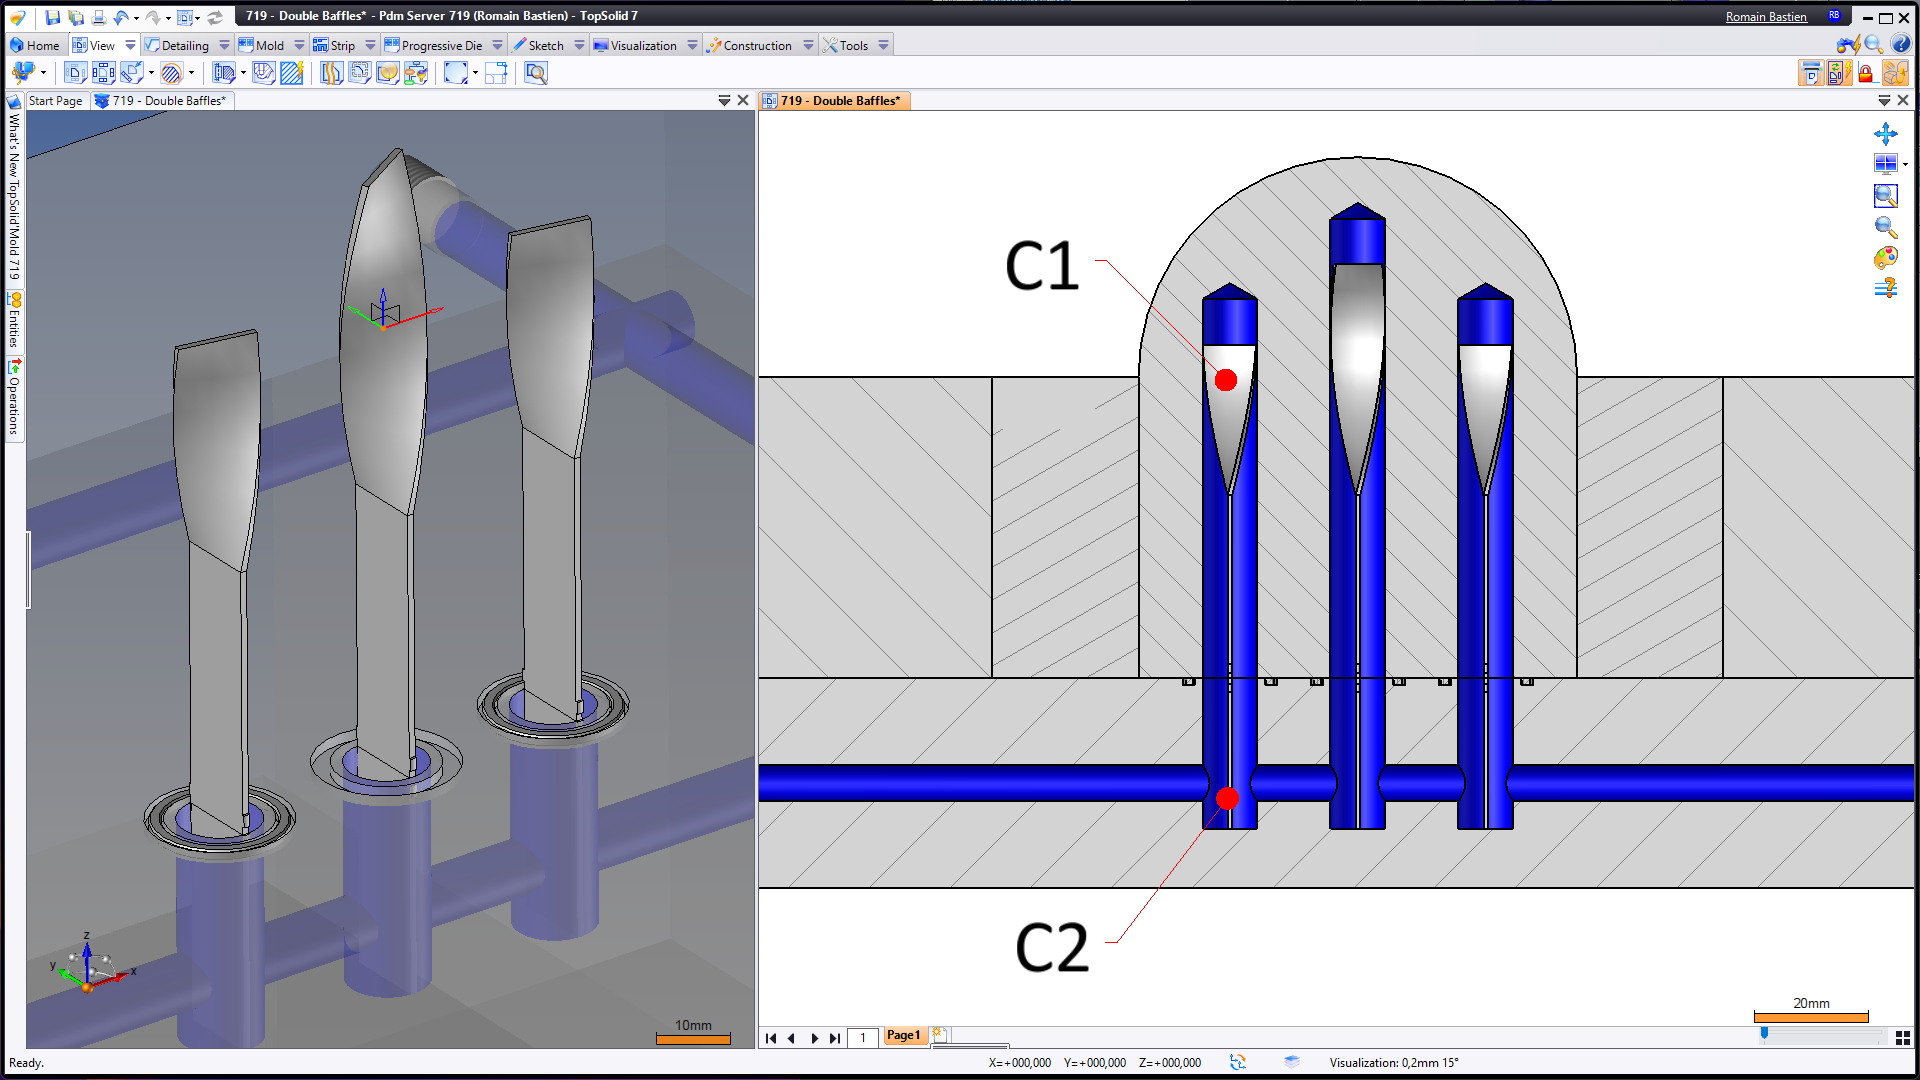Toggle the orange 3D printer-style view button
Screen dimensions: 1920x1080
pos(1894,73)
